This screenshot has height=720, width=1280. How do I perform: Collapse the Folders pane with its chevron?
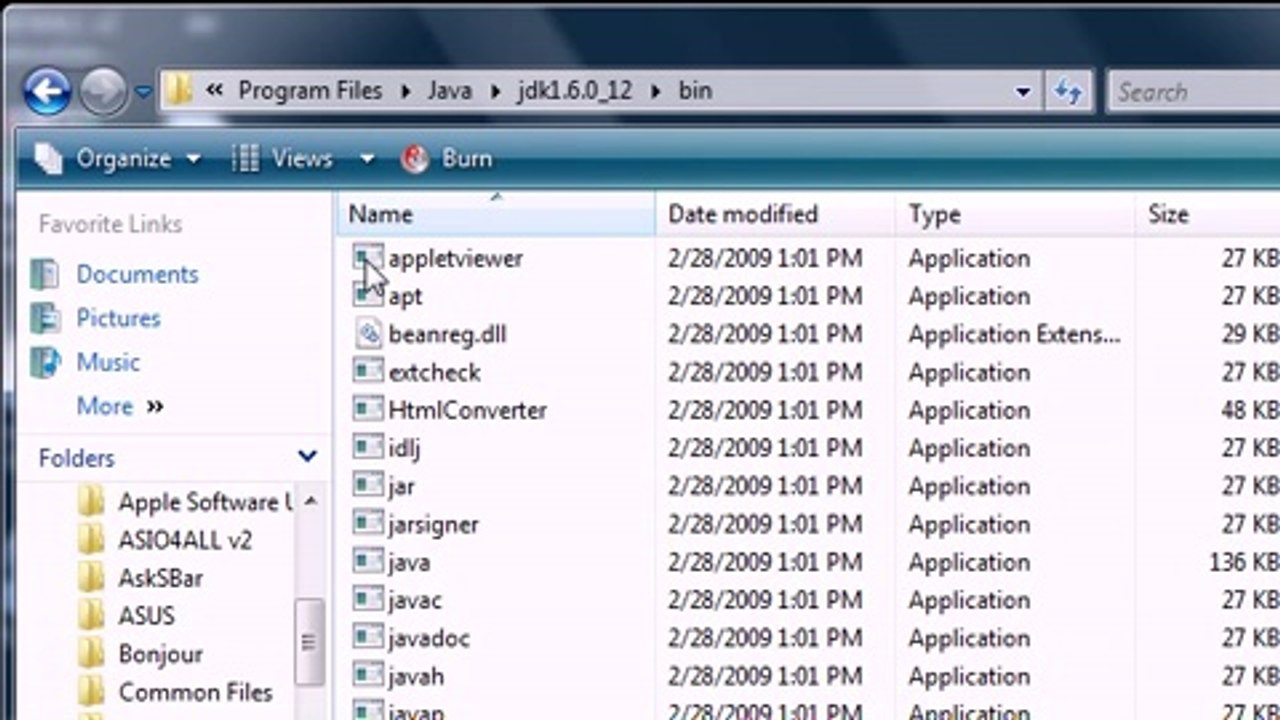tap(307, 457)
